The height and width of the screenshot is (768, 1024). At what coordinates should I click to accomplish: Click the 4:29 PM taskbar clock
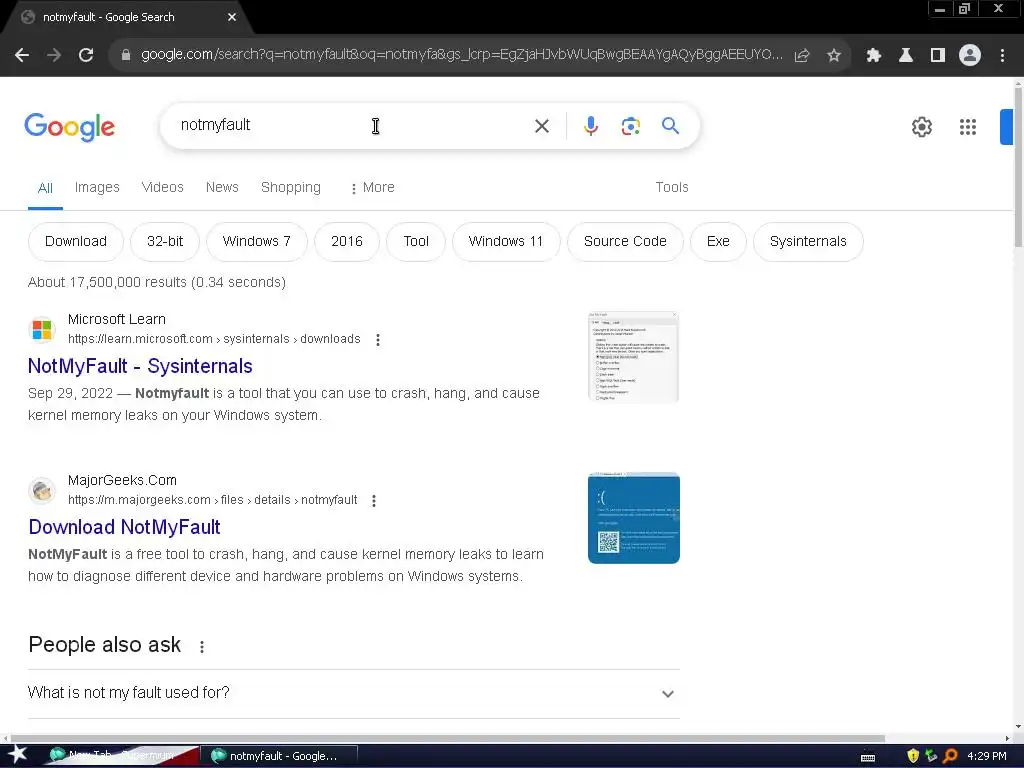[986, 756]
